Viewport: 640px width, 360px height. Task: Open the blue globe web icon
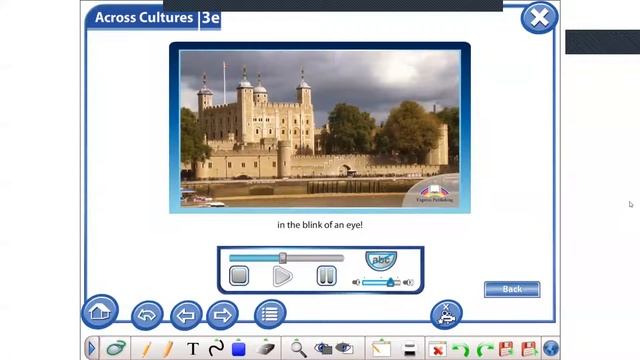click(551, 349)
